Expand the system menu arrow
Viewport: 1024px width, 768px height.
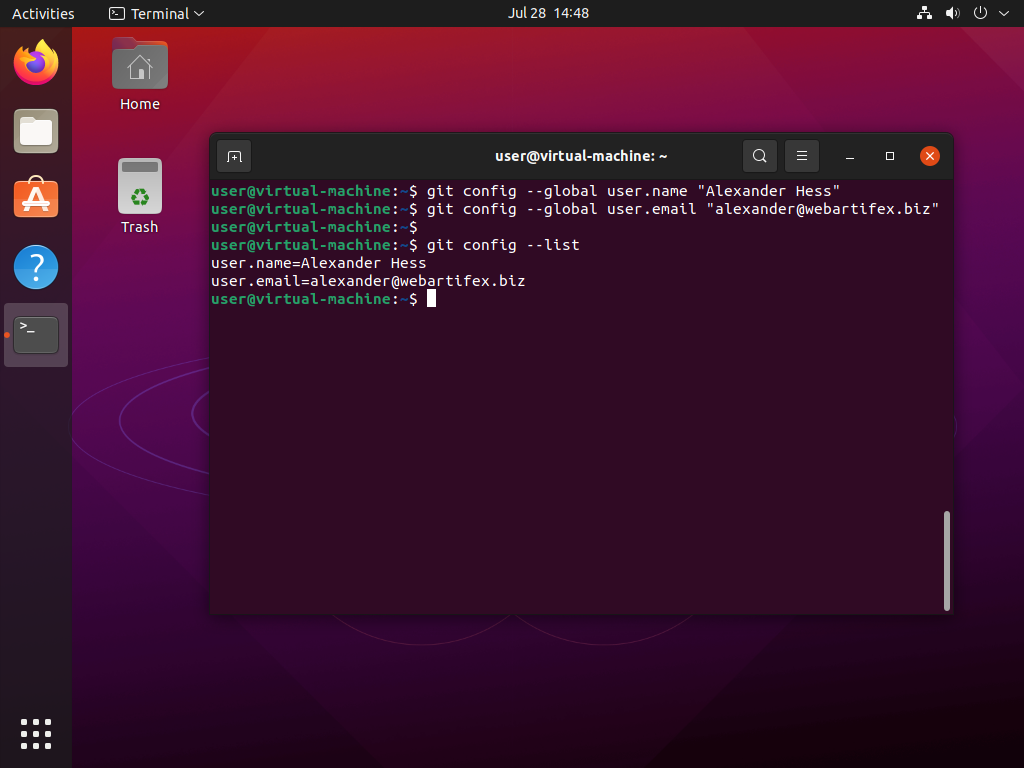[1003, 14]
